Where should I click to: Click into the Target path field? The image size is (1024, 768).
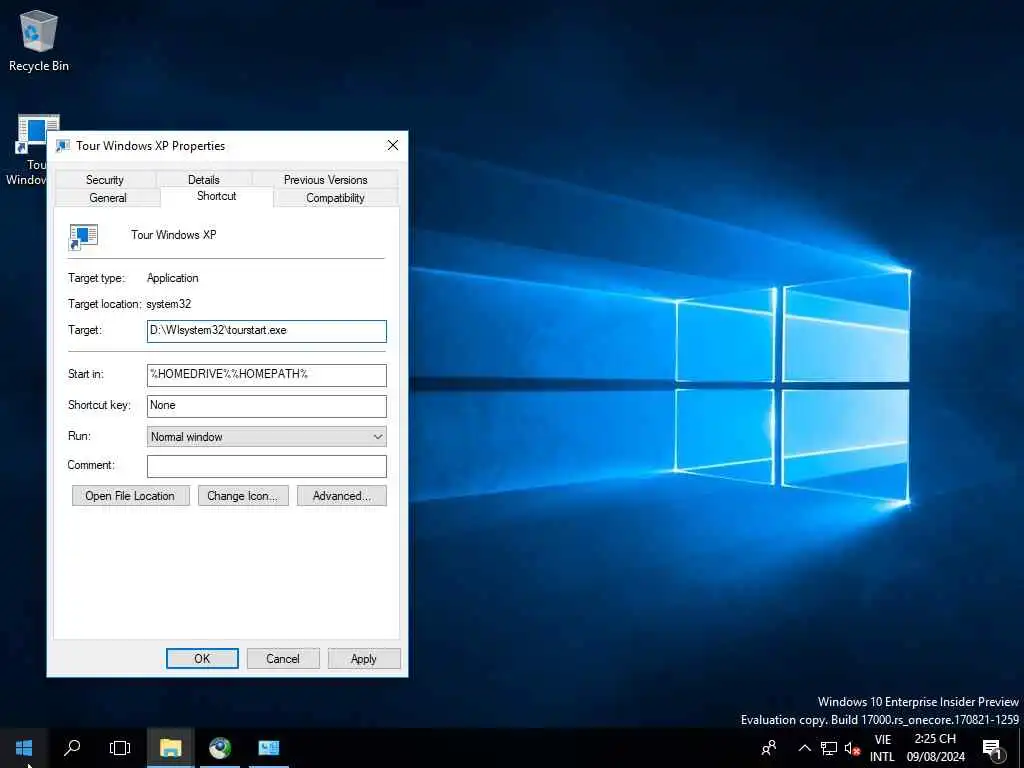click(266, 330)
